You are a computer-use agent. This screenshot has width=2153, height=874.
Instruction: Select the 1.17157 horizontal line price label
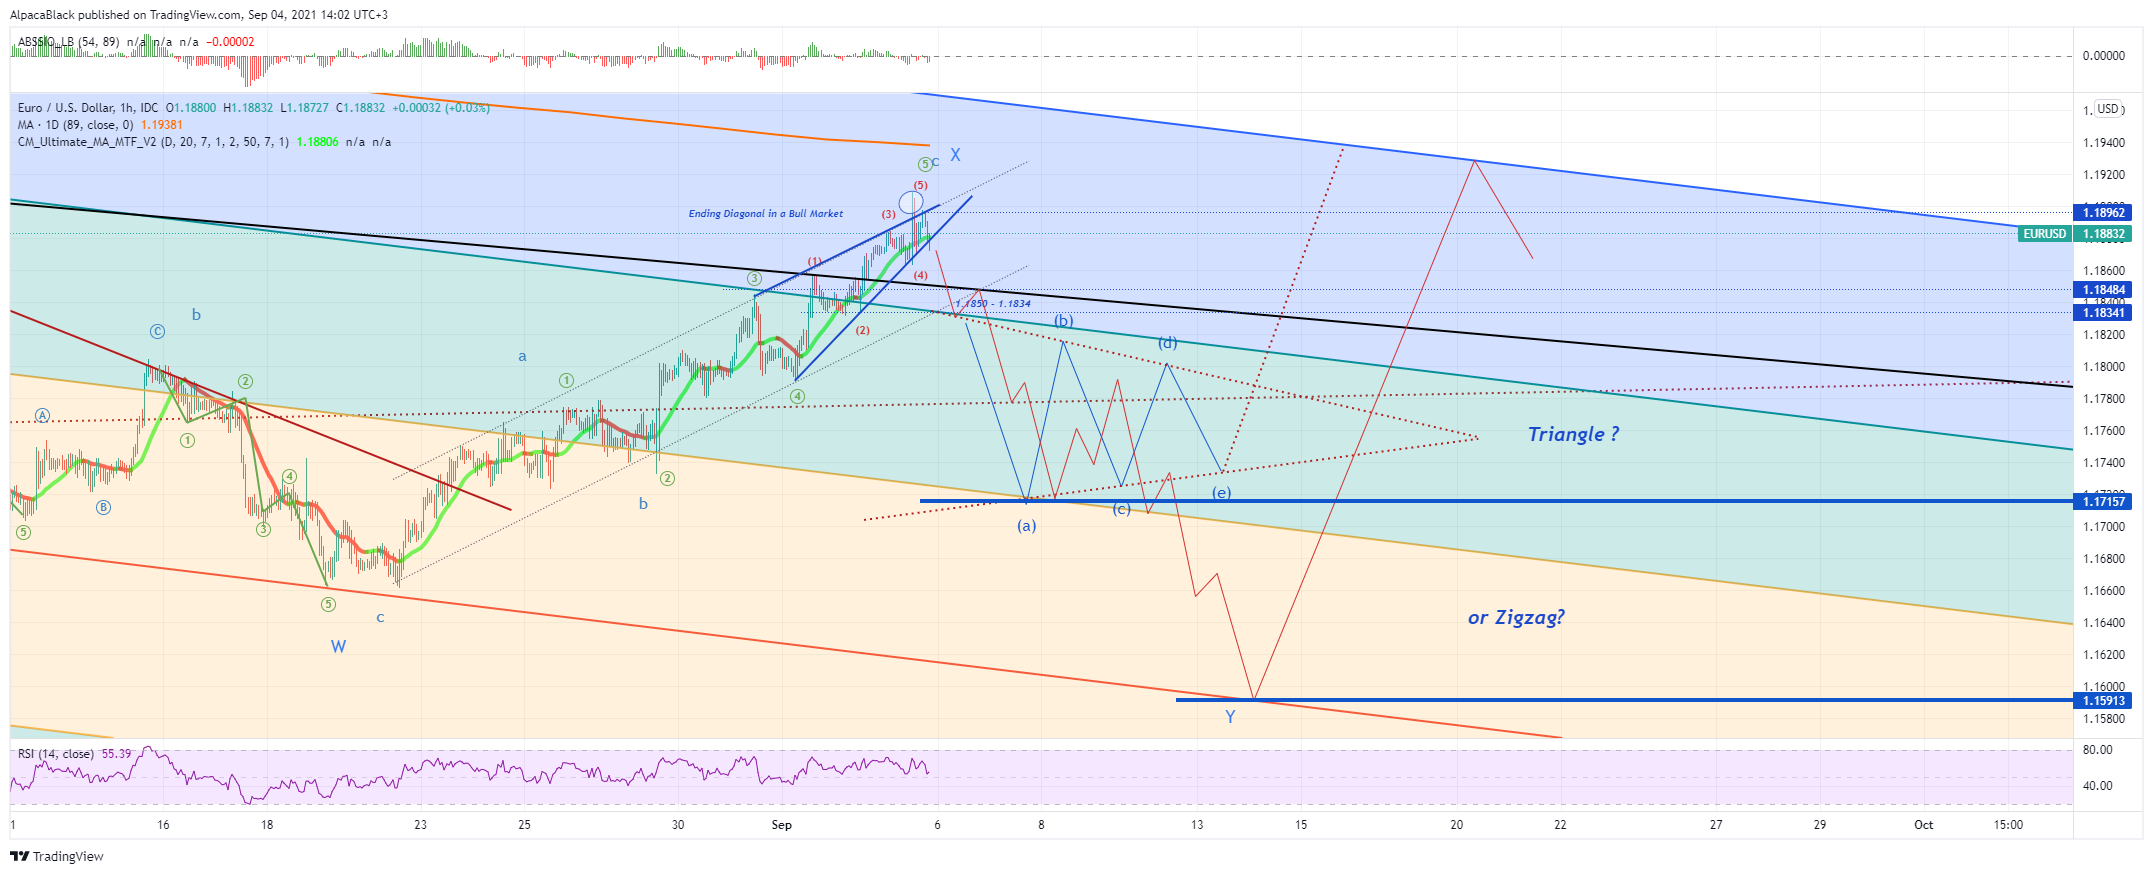[2103, 501]
